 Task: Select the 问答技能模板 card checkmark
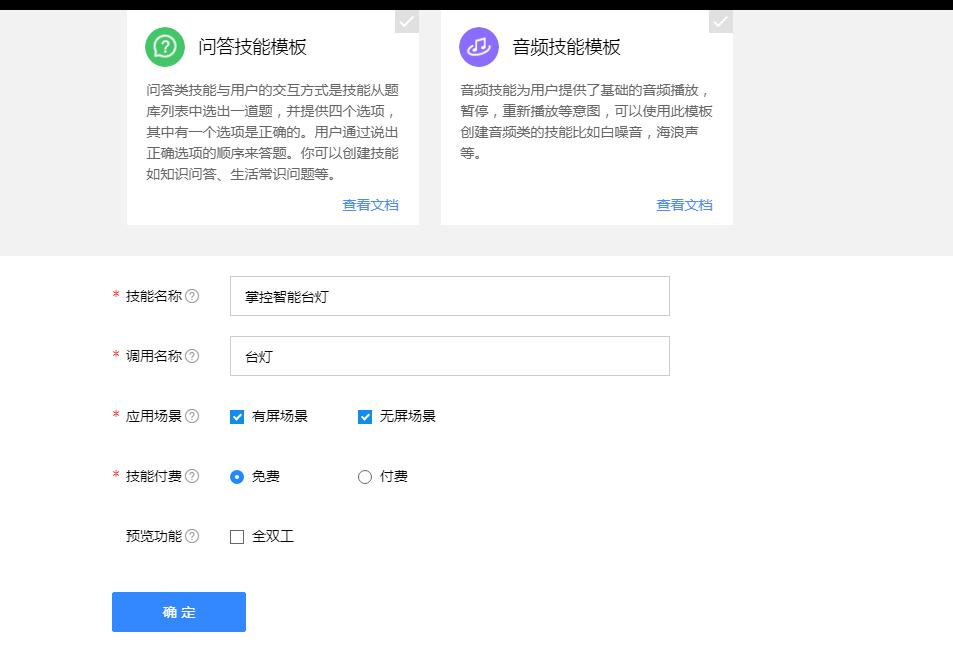(x=407, y=22)
